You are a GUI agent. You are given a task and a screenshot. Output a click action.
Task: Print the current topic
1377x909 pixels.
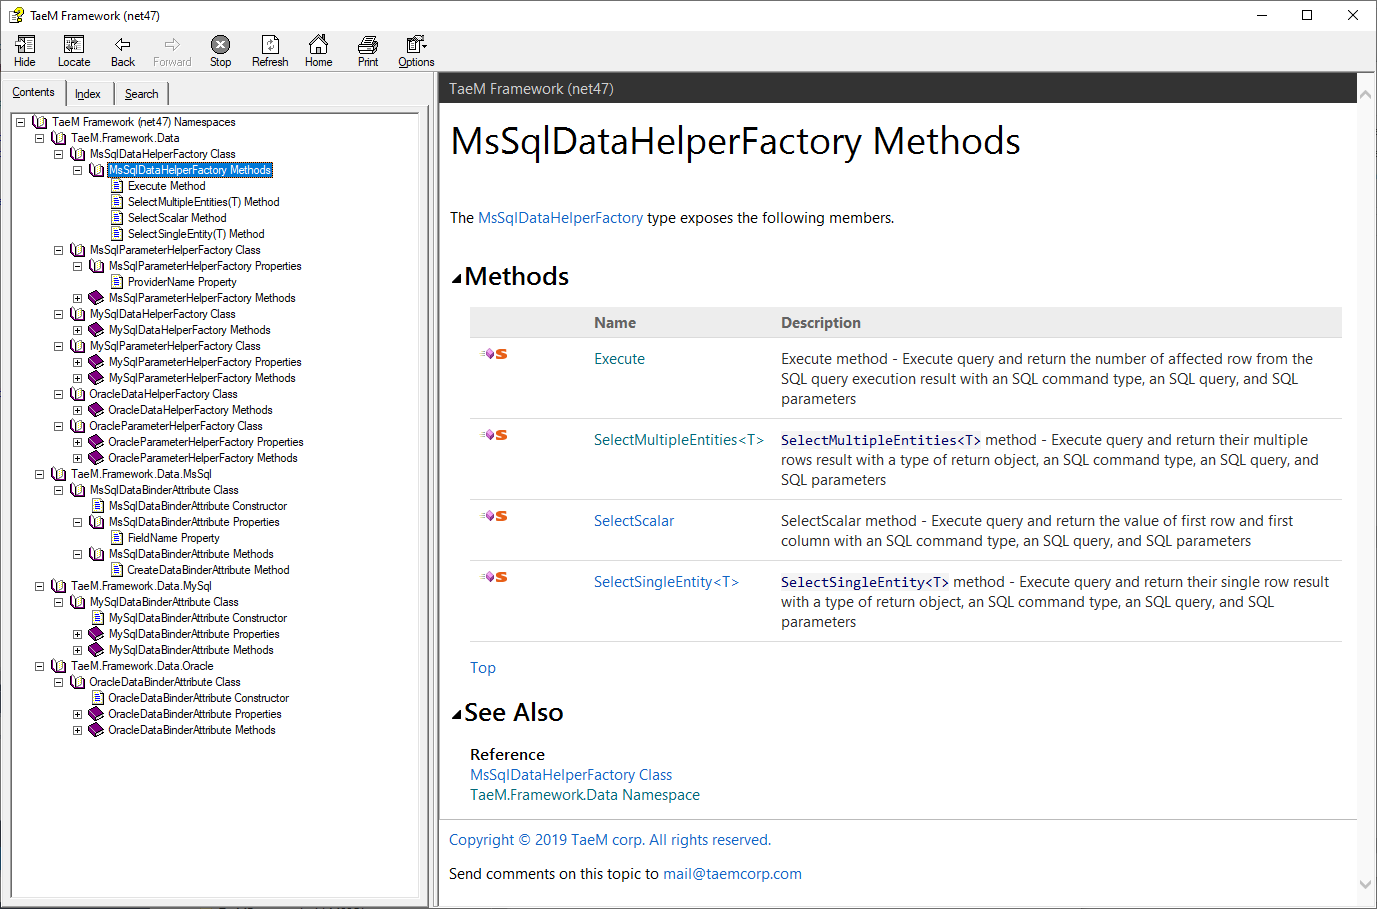(x=368, y=44)
